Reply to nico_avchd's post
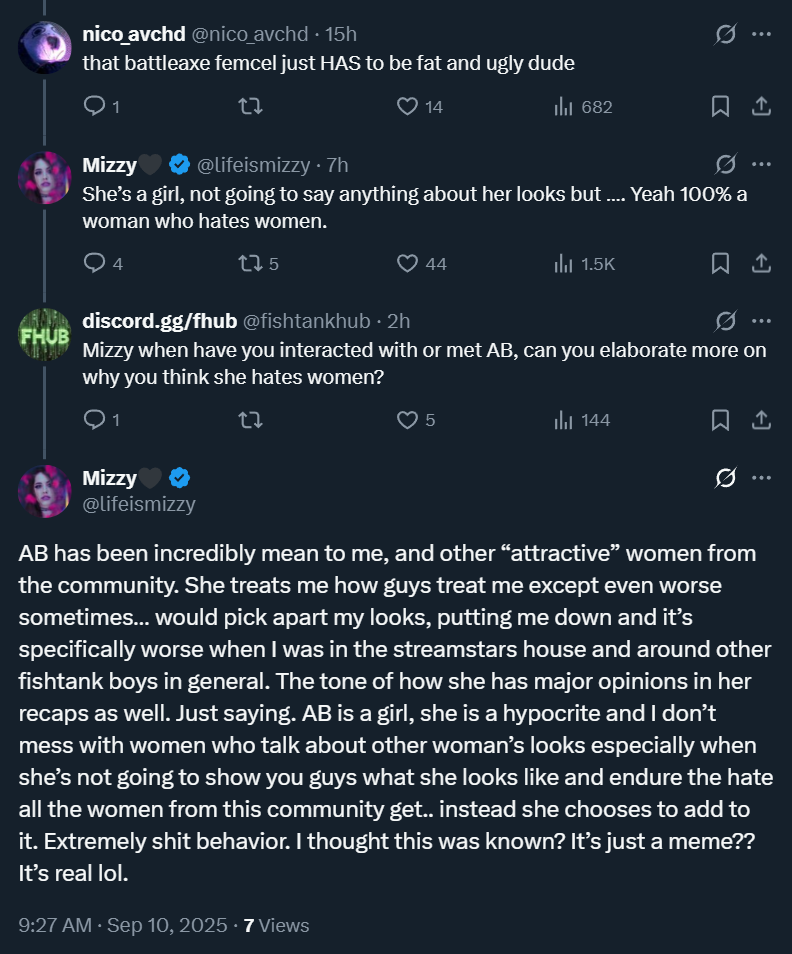Viewport: 792px width, 954px height. point(95,106)
